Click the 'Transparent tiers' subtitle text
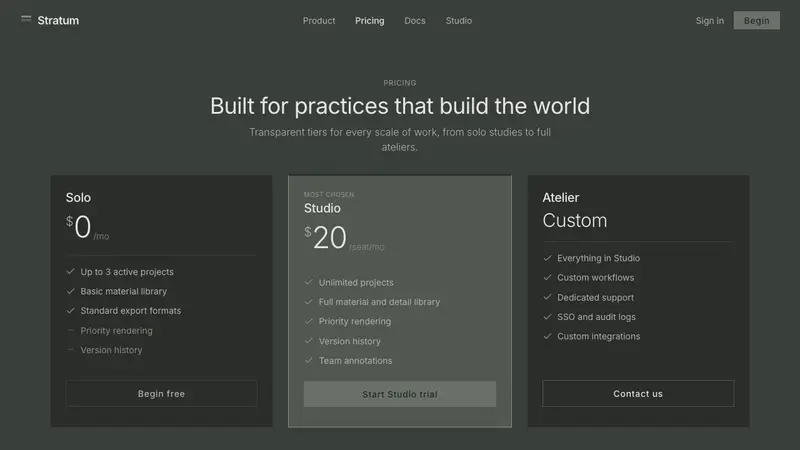 [400, 139]
